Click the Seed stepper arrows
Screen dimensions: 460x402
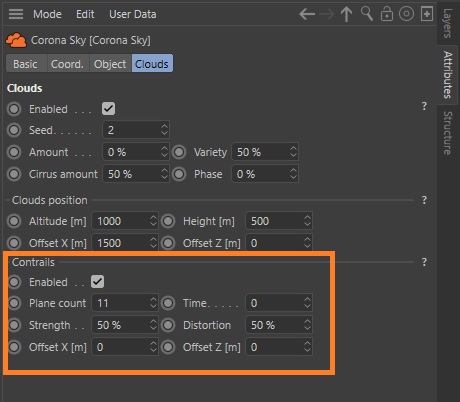point(164,130)
